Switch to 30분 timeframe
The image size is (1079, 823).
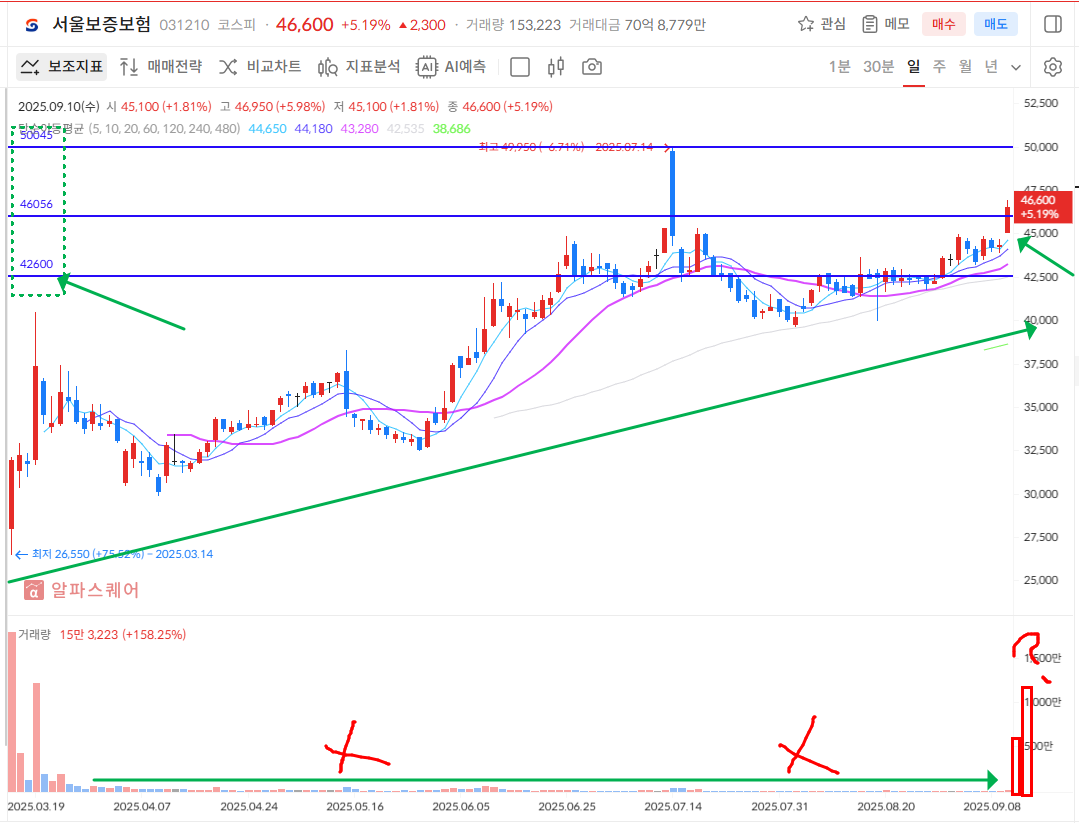[878, 67]
